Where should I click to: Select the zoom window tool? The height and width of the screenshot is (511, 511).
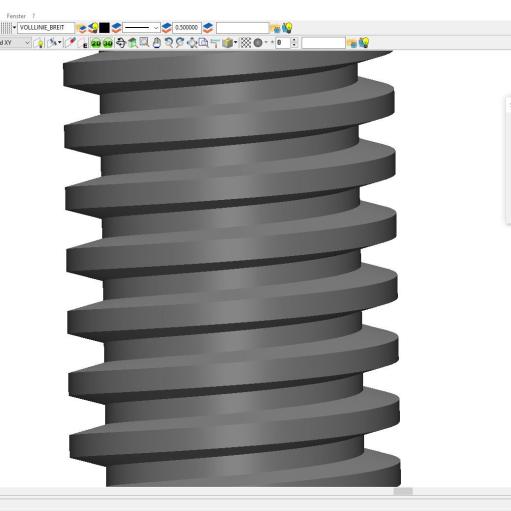[144, 42]
